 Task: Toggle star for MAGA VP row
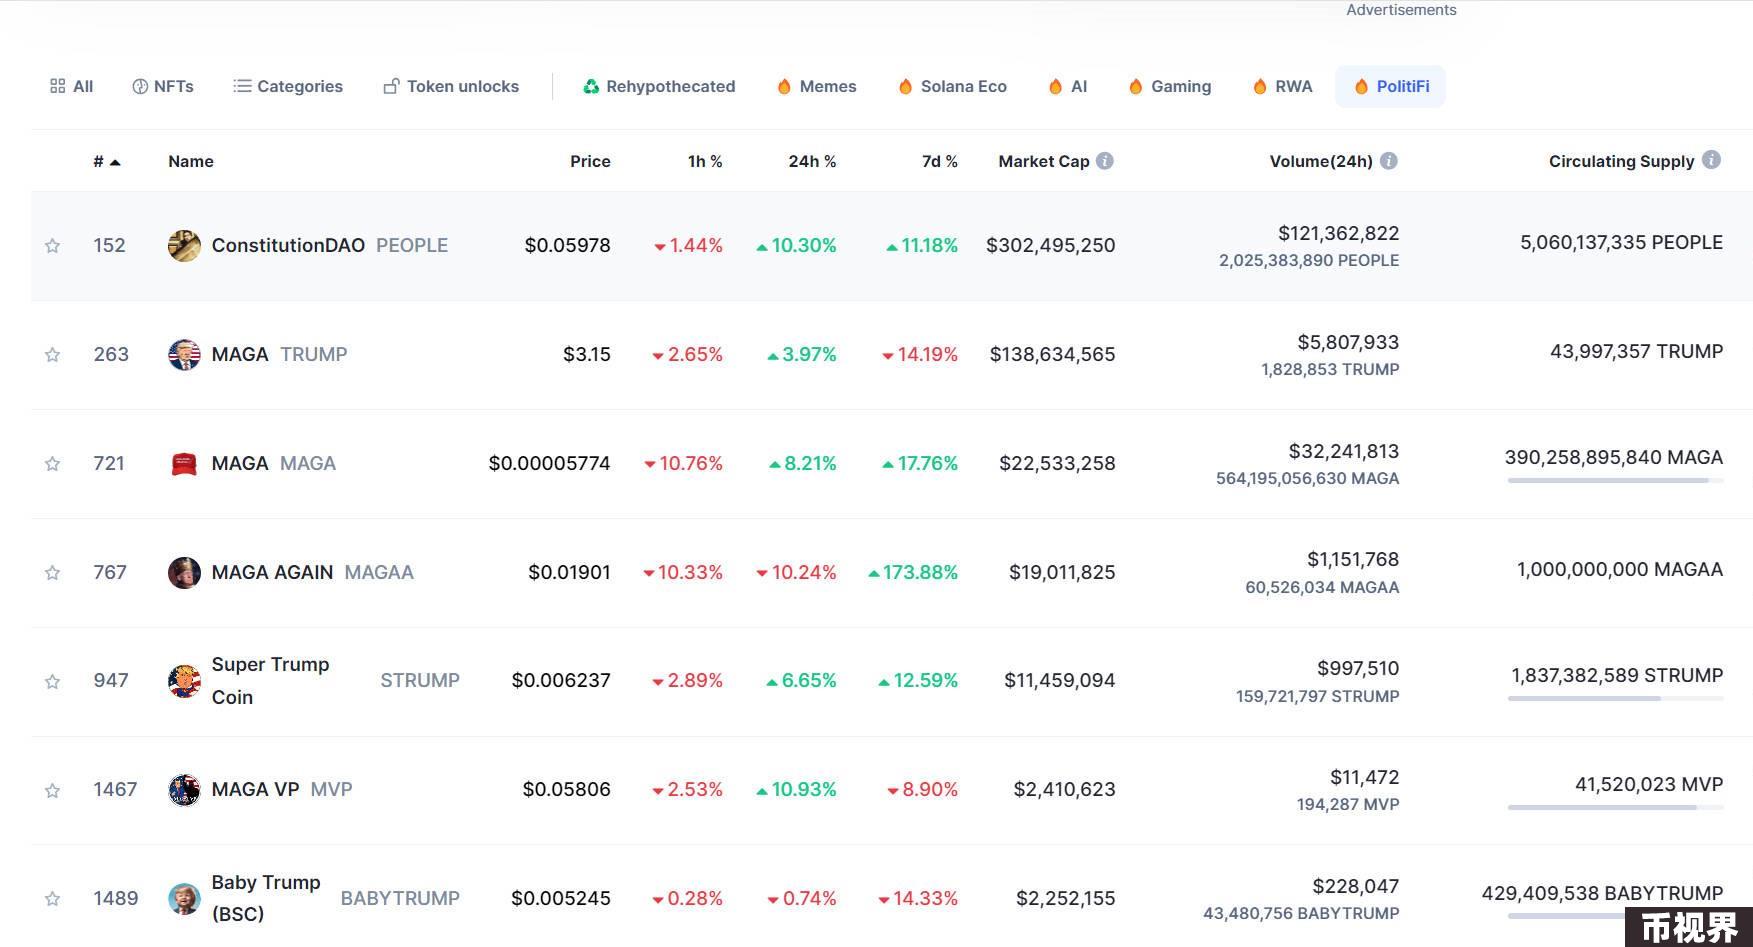tap(53, 791)
